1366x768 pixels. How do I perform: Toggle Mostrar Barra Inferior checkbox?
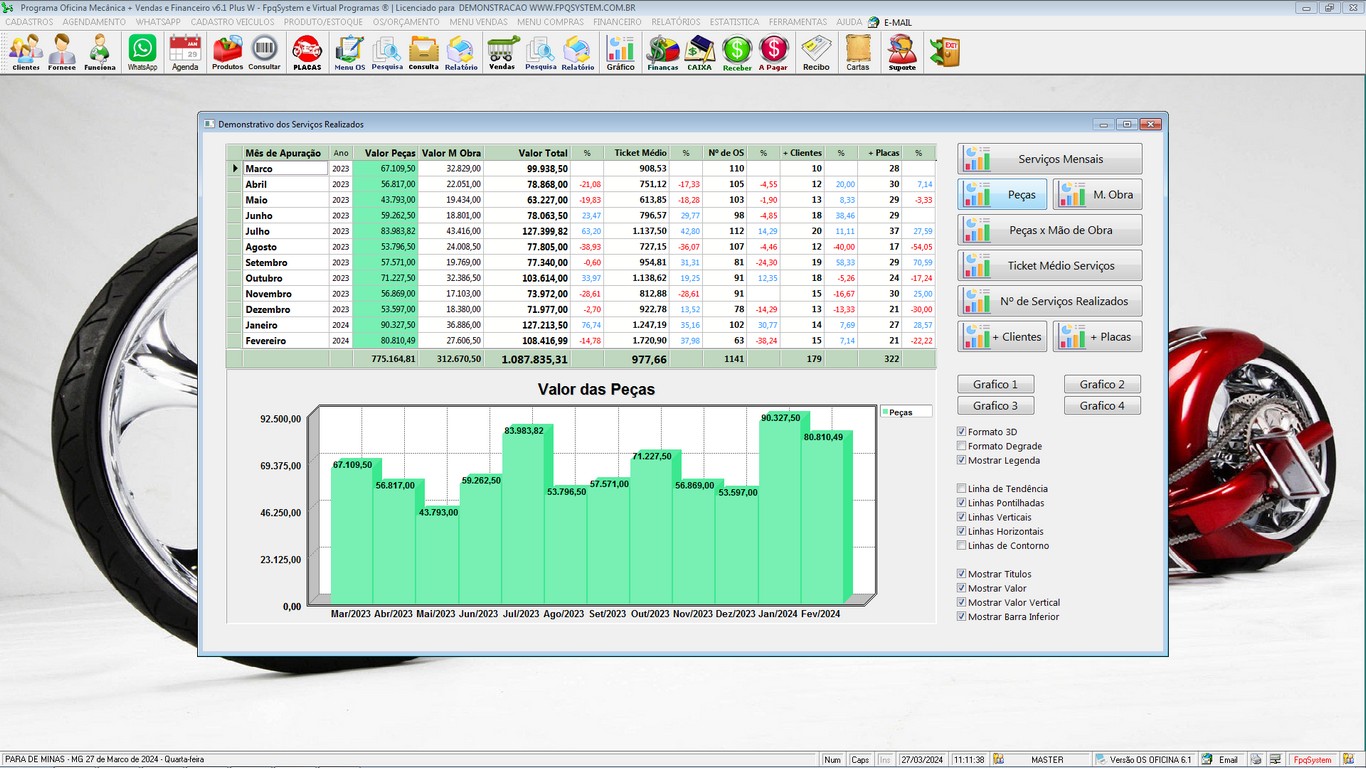pyautogui.click(x=962, y=616)
